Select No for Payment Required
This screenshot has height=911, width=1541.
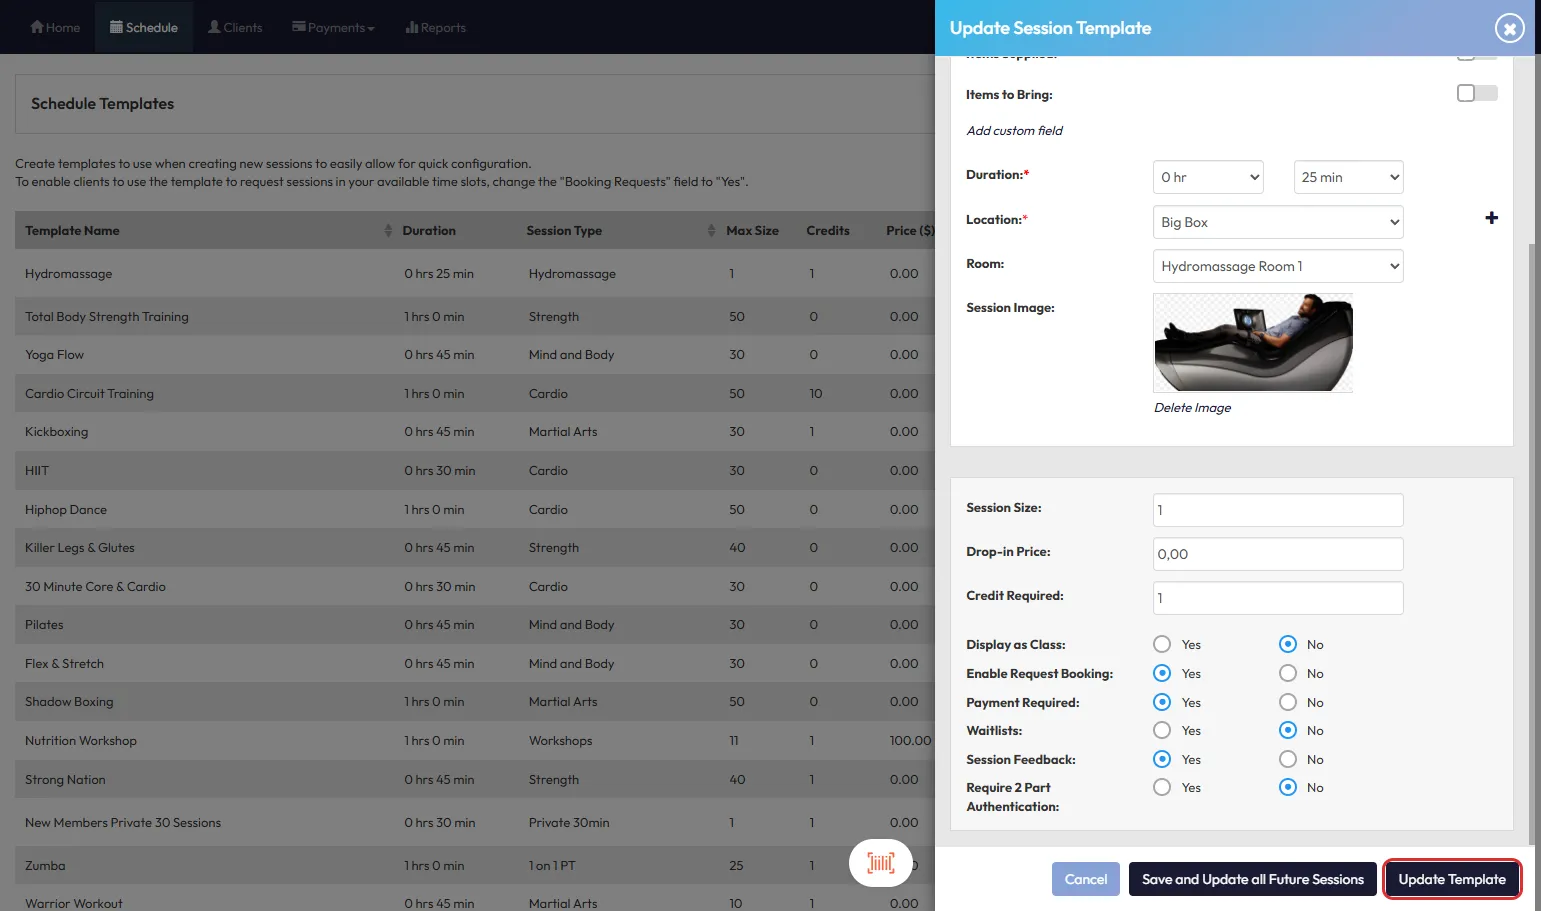[x=1288, y=702]
